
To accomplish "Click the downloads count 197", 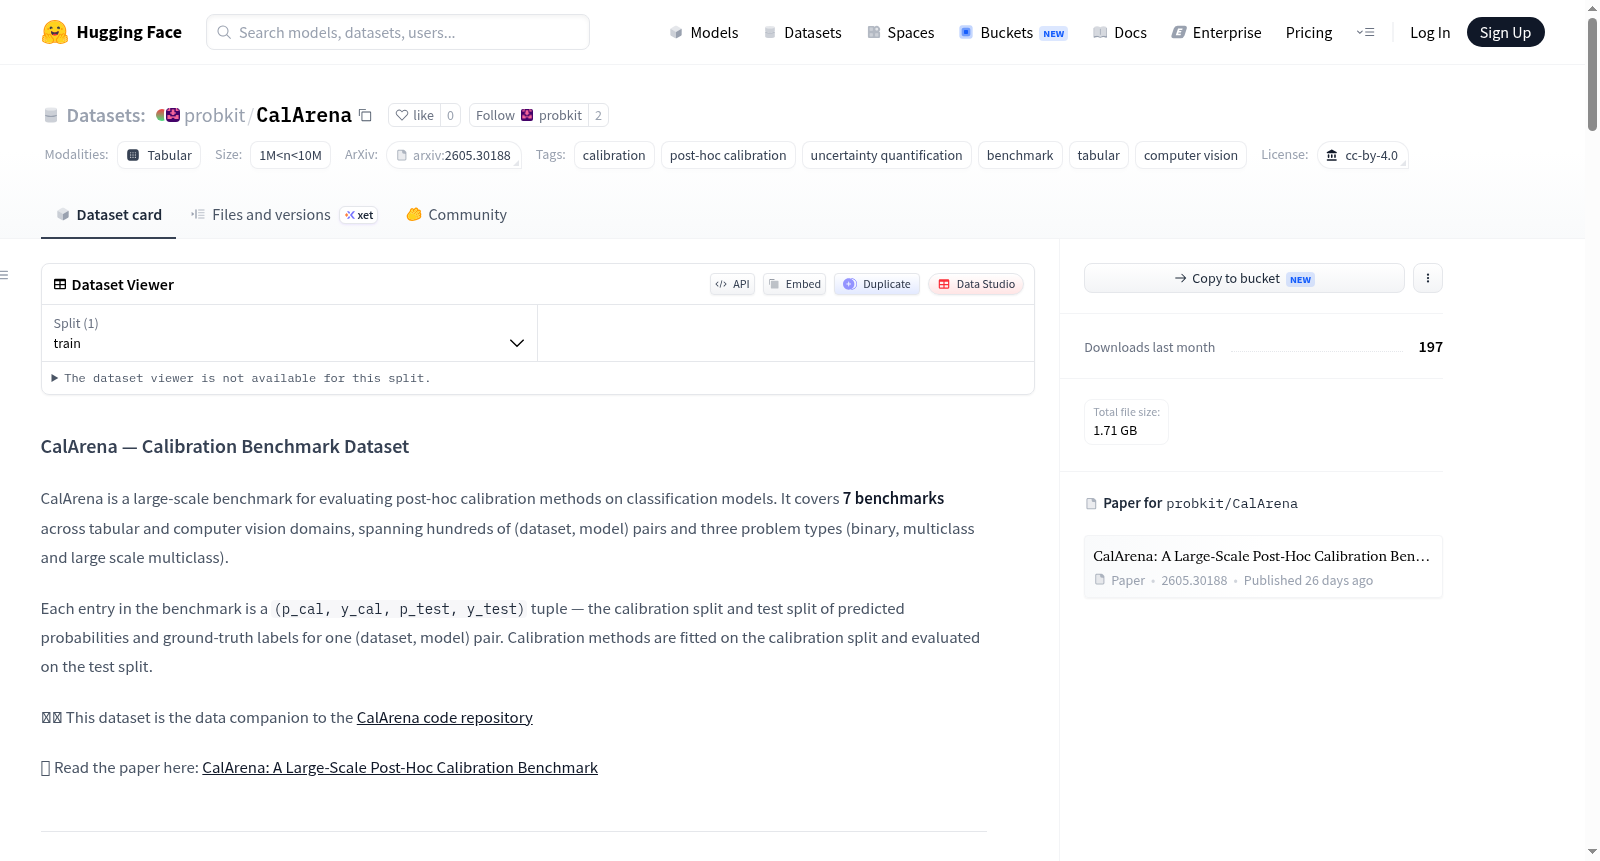I will tap(1431, 347).
